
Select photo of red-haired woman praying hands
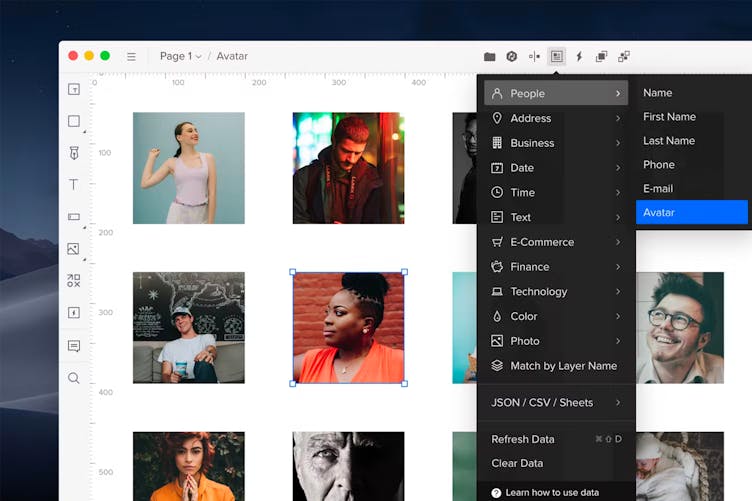tap(188, 466)
